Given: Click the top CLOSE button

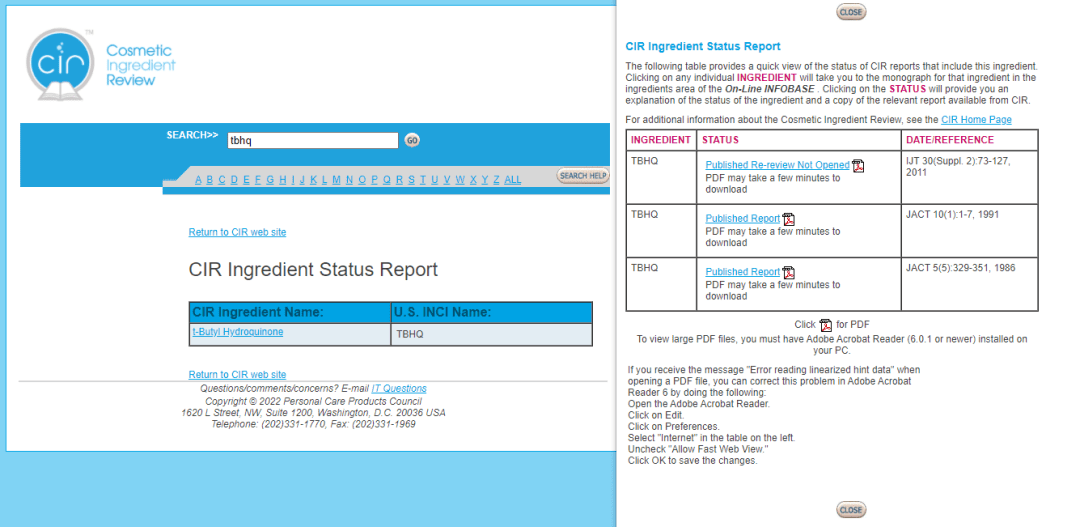Looking at the screenshot, I should [851, 12].
